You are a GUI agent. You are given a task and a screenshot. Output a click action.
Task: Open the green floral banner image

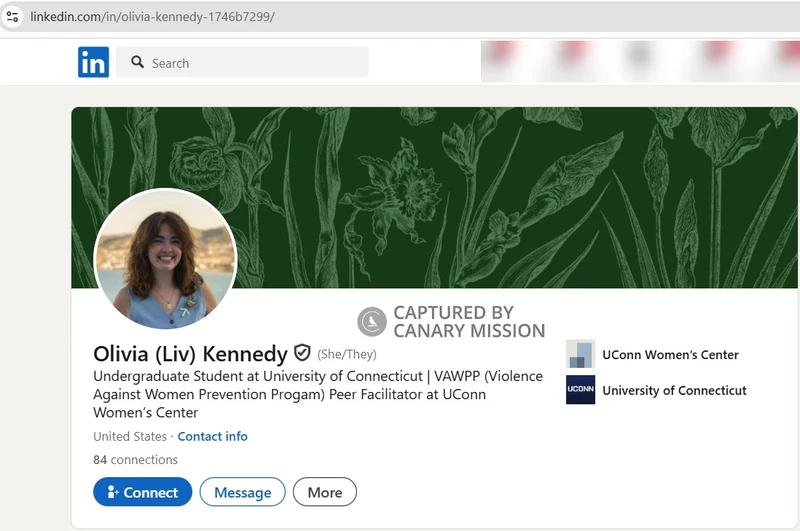pos(434,197)
